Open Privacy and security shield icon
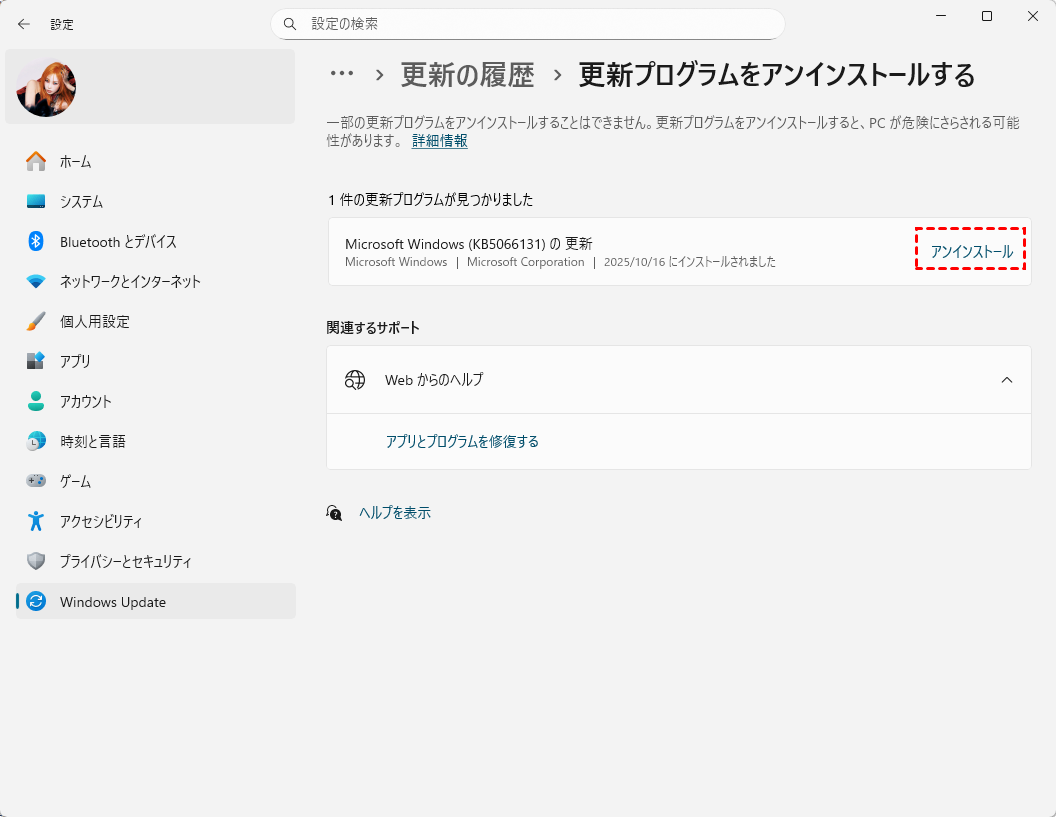This screenshot has width=1056, height=817. pos(36,561)
